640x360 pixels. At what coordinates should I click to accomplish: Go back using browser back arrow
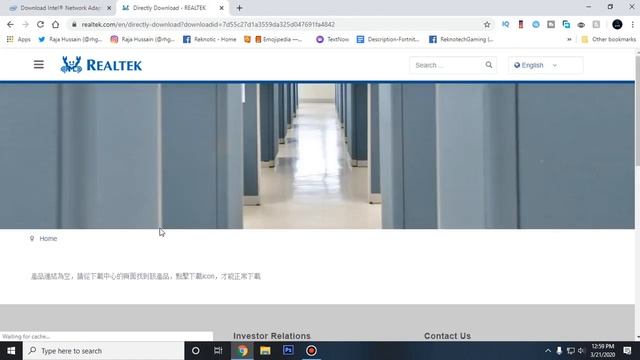[10, 24]
